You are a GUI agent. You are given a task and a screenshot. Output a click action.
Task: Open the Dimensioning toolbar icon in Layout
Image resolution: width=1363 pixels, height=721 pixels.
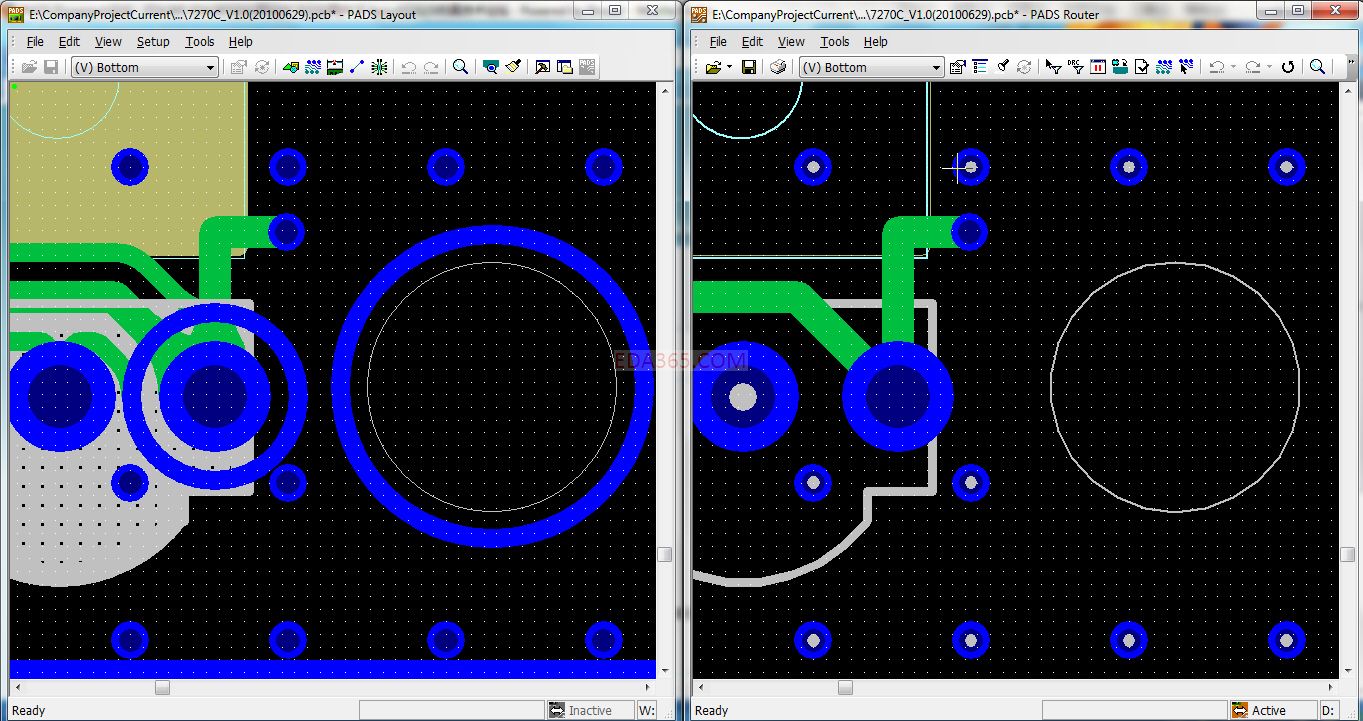[335, 67]
